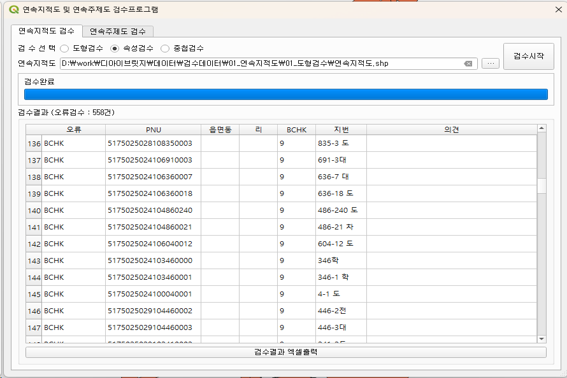This screenshot has height=378, width=567.
Task: Click the 읍면동 column header
Action: coord(220,129)
